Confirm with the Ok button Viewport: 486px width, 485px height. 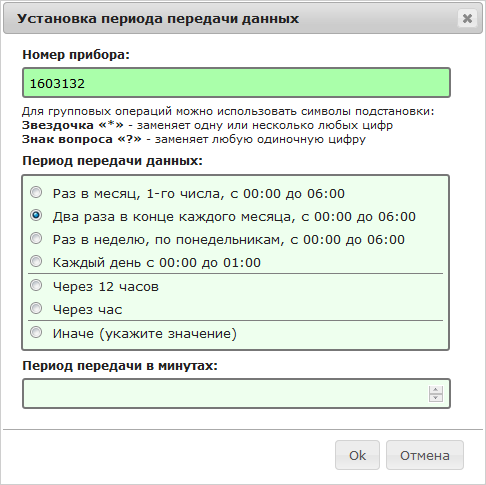(x=357, y=455)
